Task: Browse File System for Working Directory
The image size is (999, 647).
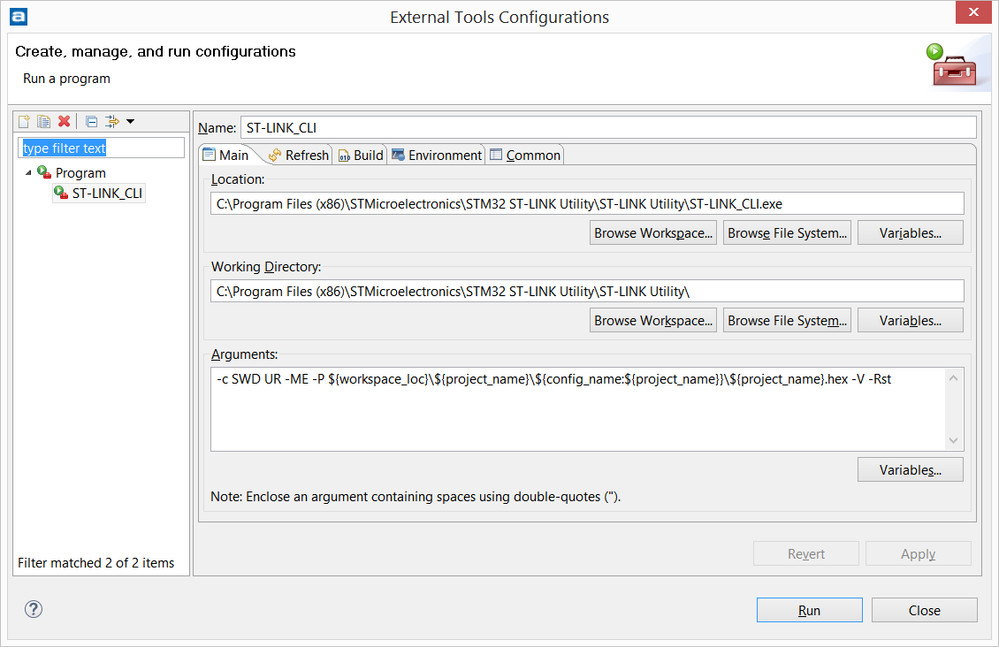Action: coord(787,320)
